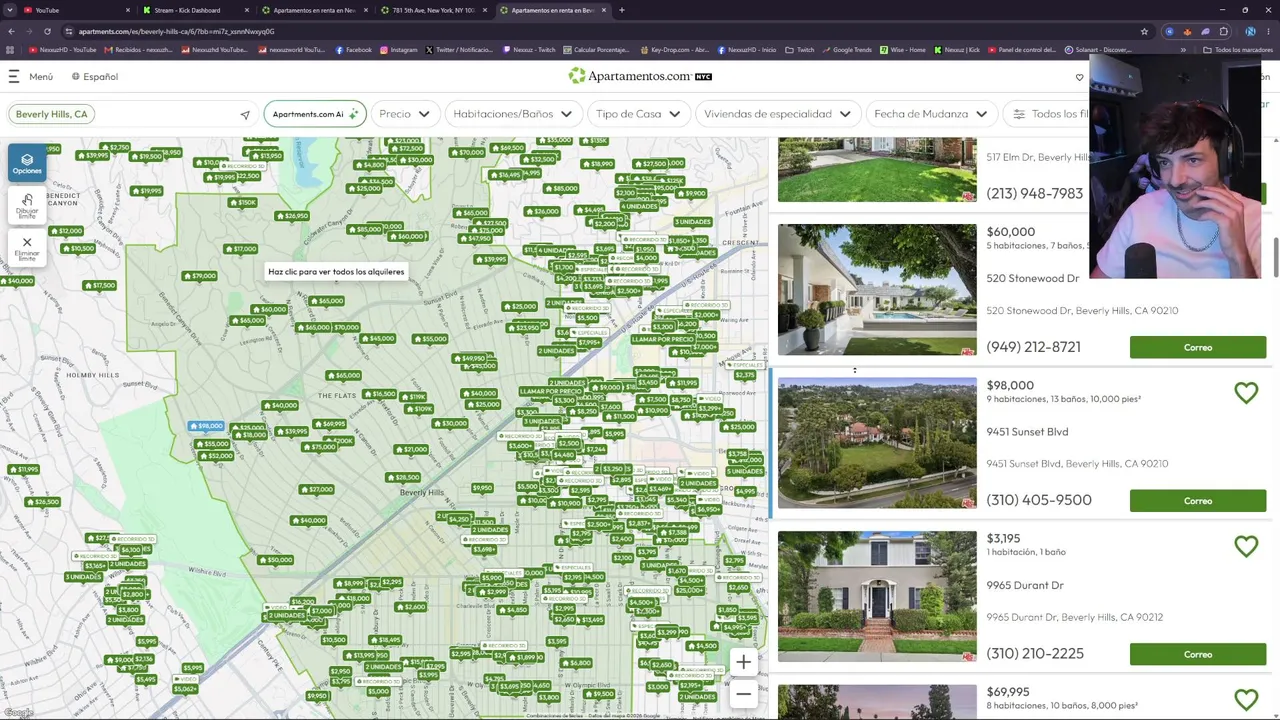Image resolution: width=1280 pixels, height=720 pixels.
Task: Open Facebook bookmark
Action: [354, 50]
